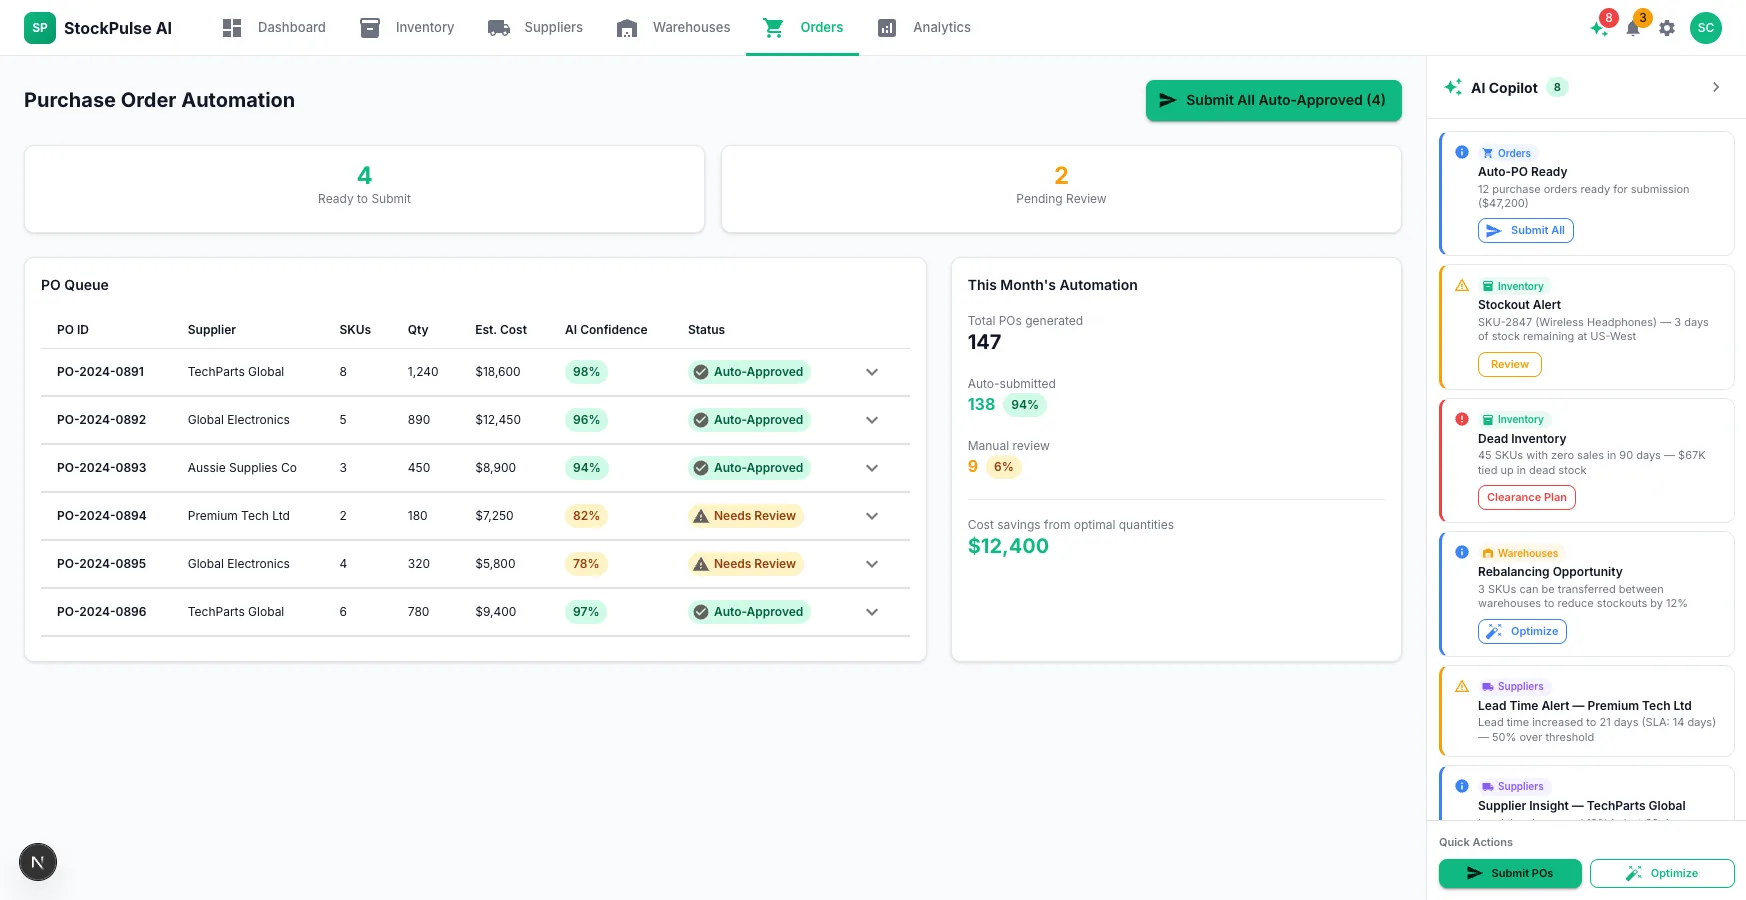
Task: Expand row PO-2024-0896 details
Action: click(872, 612)
